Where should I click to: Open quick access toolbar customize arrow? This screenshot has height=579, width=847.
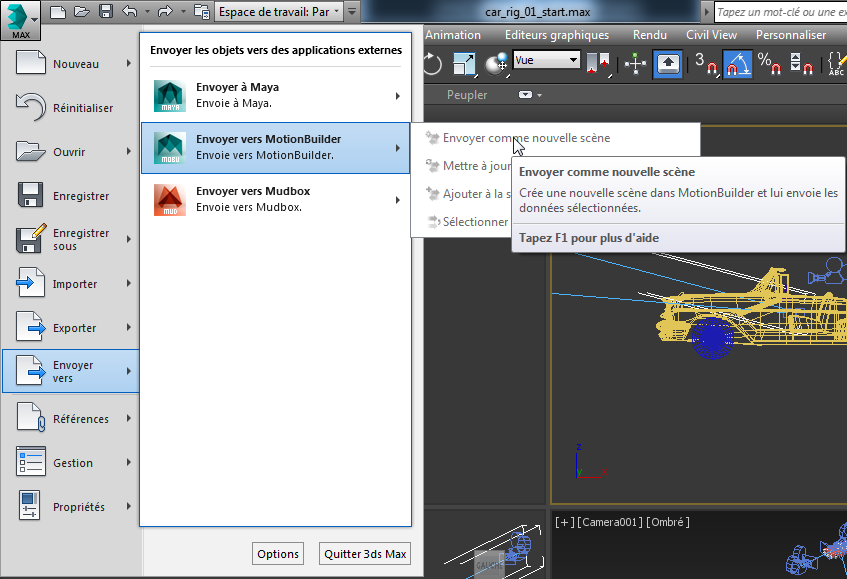(352, 11)
